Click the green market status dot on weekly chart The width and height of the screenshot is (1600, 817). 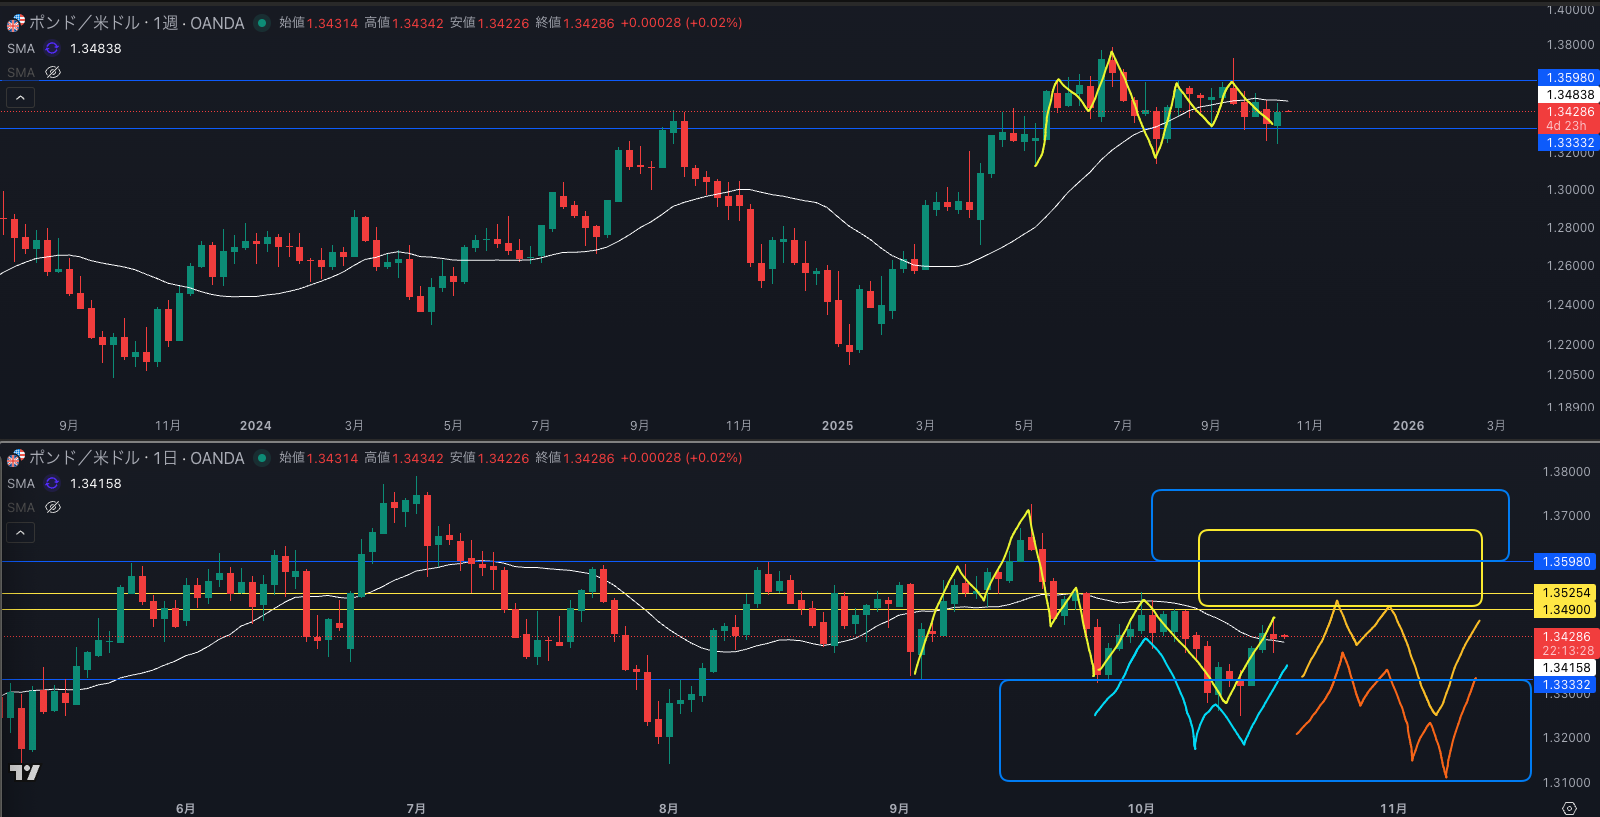pos(262,23)
